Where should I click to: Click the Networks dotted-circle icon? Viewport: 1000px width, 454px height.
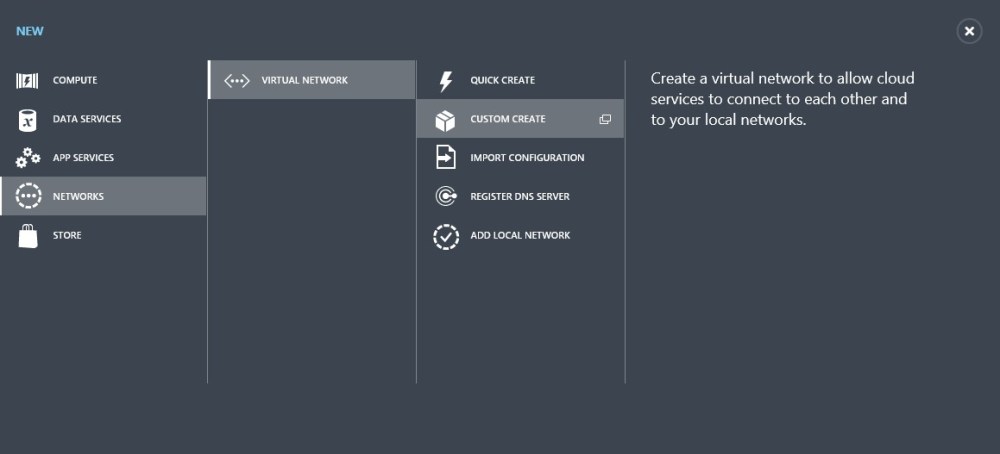point(28,196)
